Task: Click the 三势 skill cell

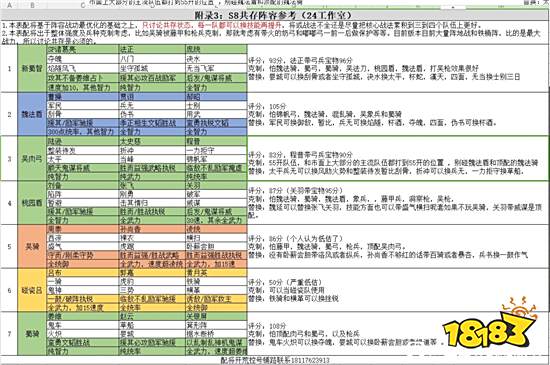Action: [x=152, y=290]
